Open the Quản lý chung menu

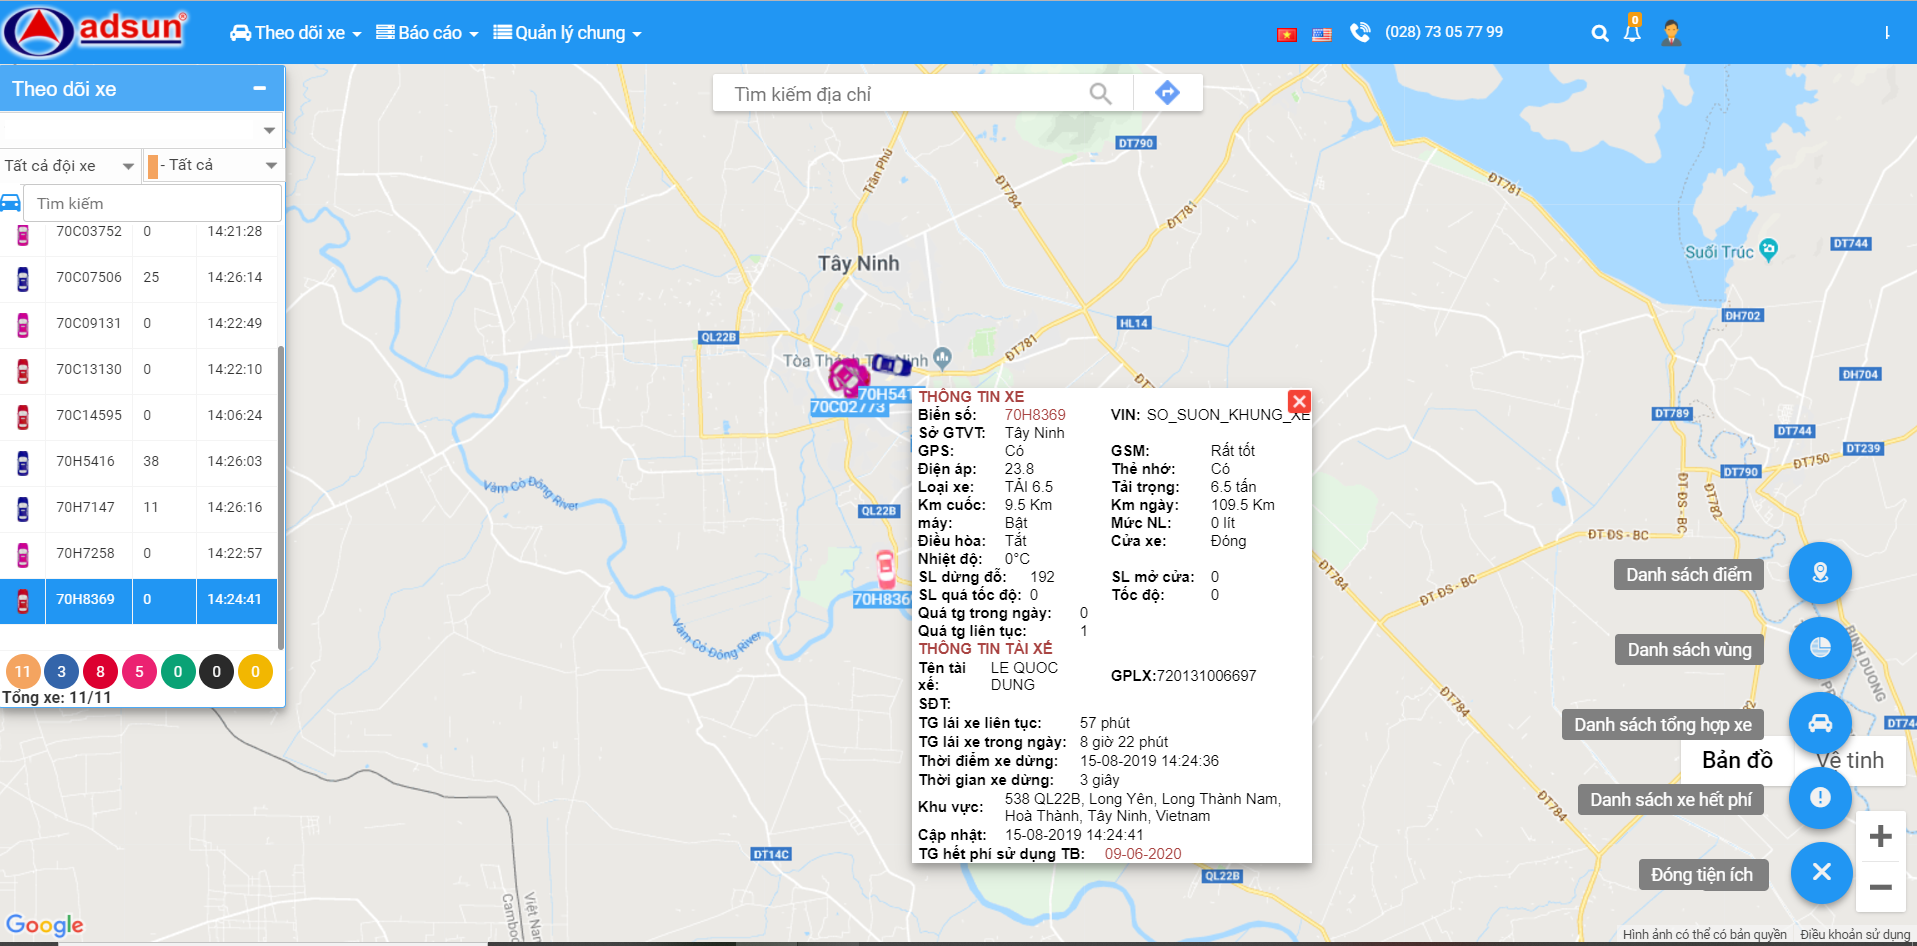tap(567, 33)
